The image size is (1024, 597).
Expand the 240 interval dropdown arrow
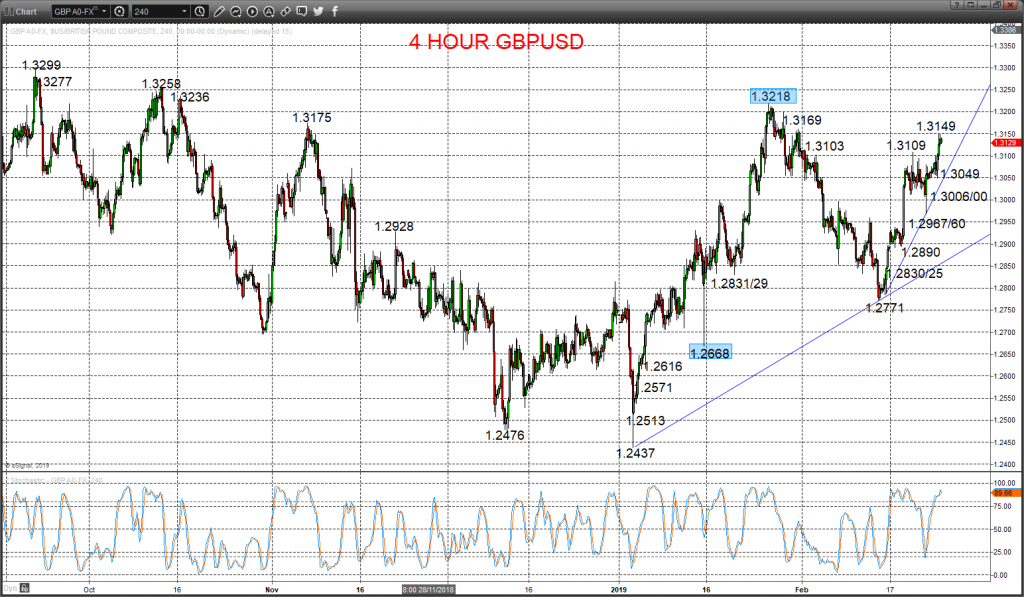pyautogui.click(x=184, y=11)
